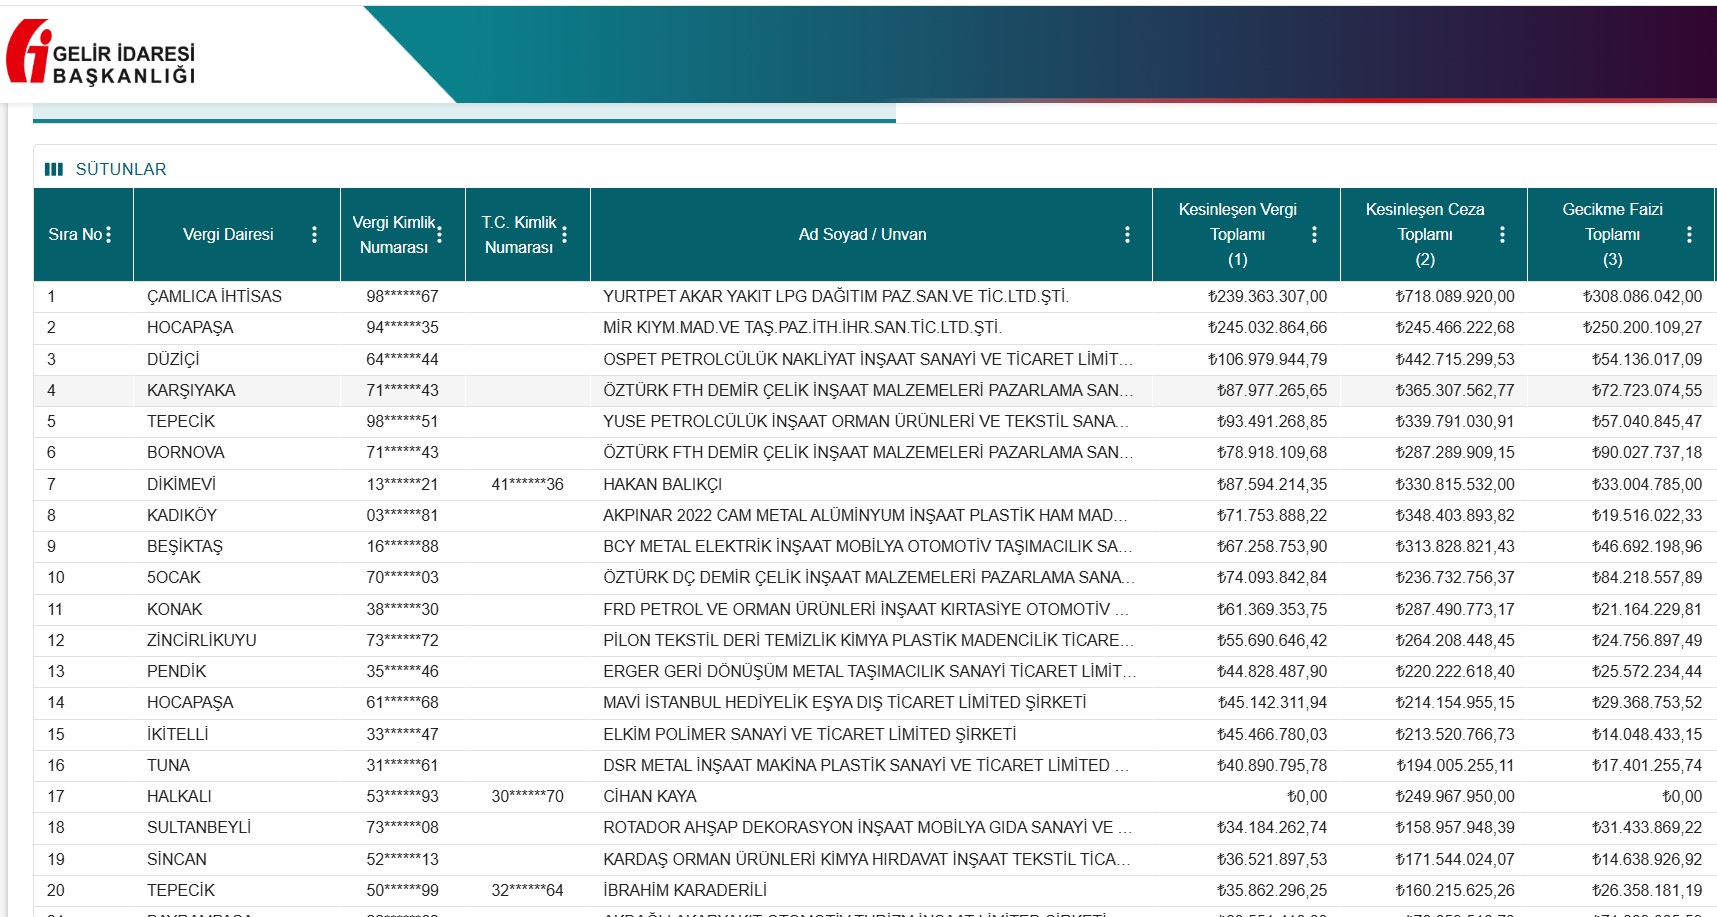Click BEŞİKTAŞ tax office cell
Viewport: 1717px width, 917px height.
click(185, 546)
